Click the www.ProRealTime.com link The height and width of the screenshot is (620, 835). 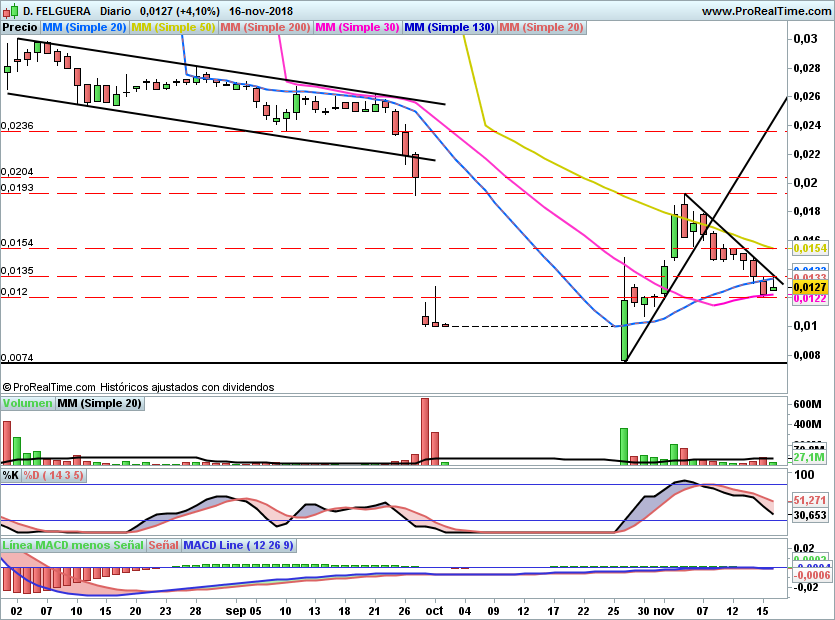(766, 10)
